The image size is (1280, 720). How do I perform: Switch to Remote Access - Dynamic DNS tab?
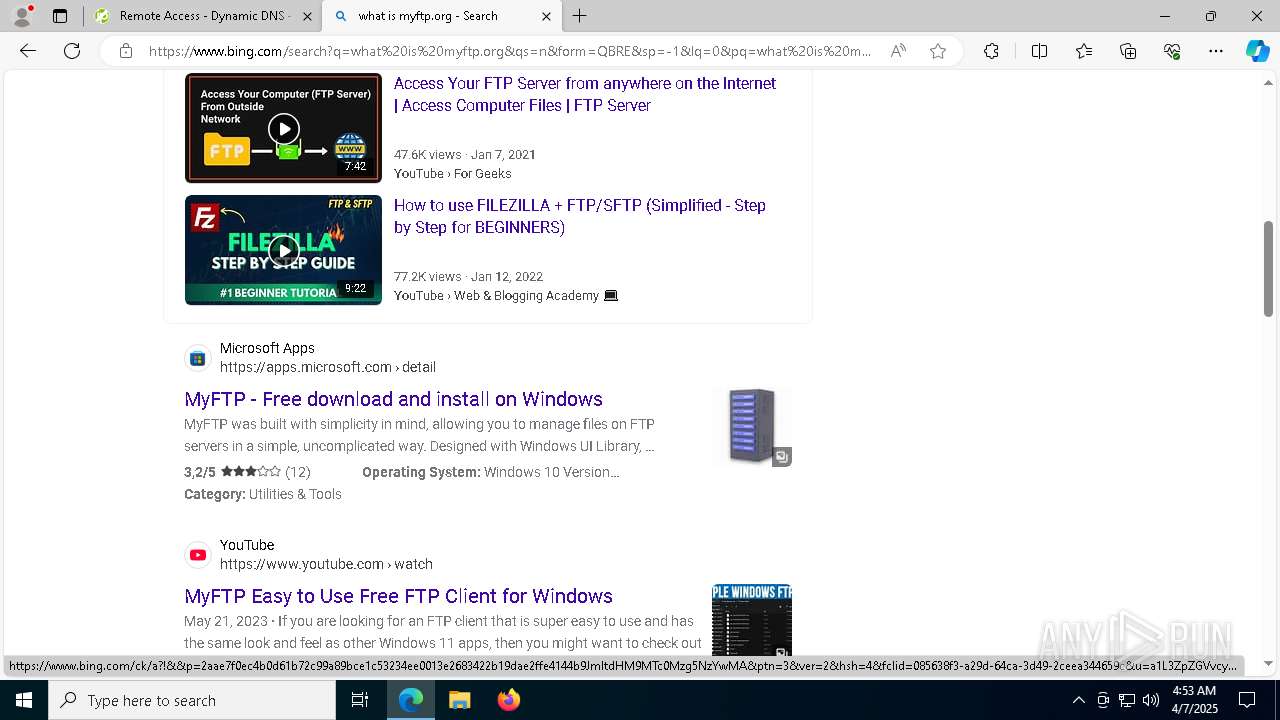tap(203, 16)
